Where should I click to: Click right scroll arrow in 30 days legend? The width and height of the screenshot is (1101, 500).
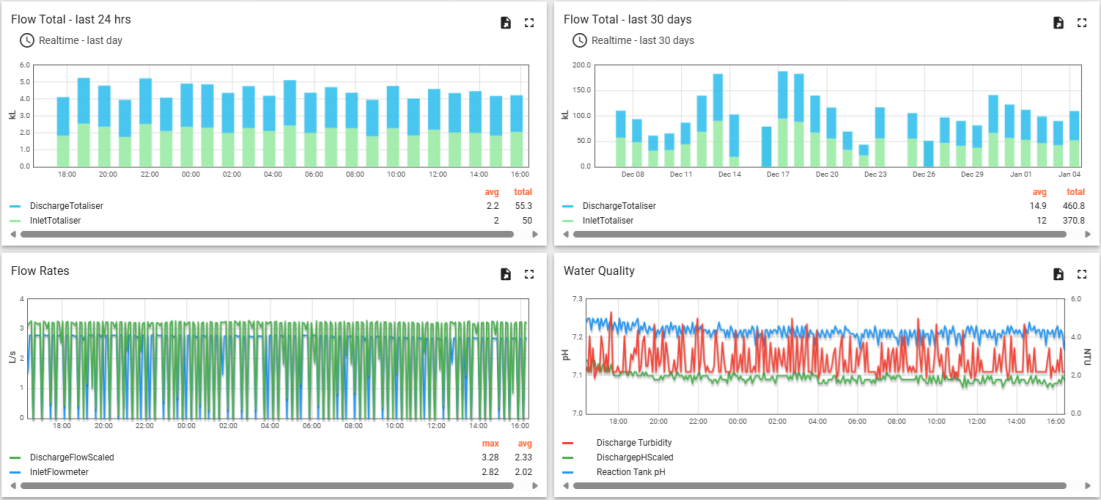(x=1088, y=234)
